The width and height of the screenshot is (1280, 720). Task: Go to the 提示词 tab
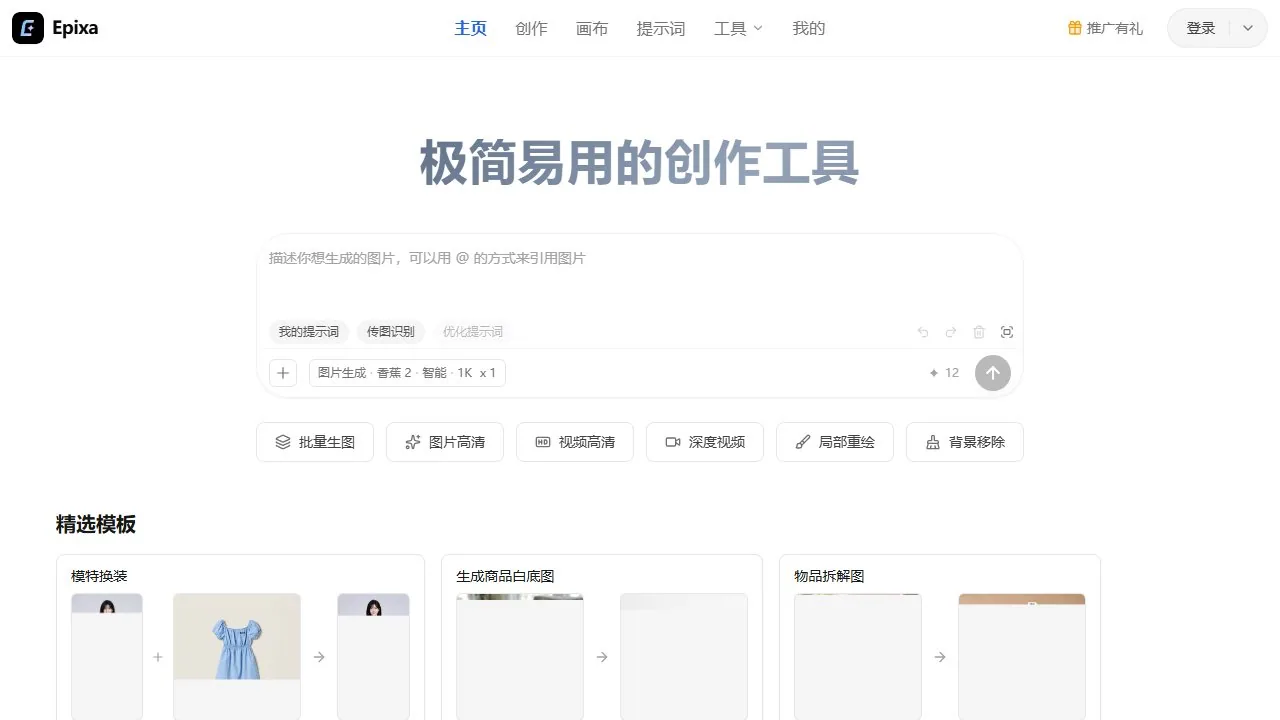tap(661, 28)
